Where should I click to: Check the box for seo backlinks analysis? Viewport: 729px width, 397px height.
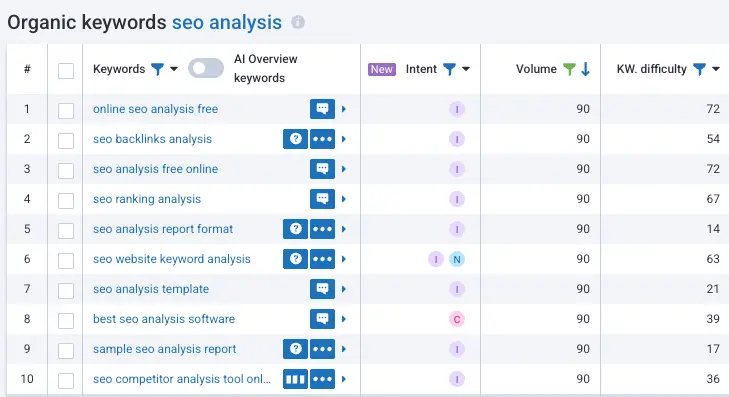66,140
